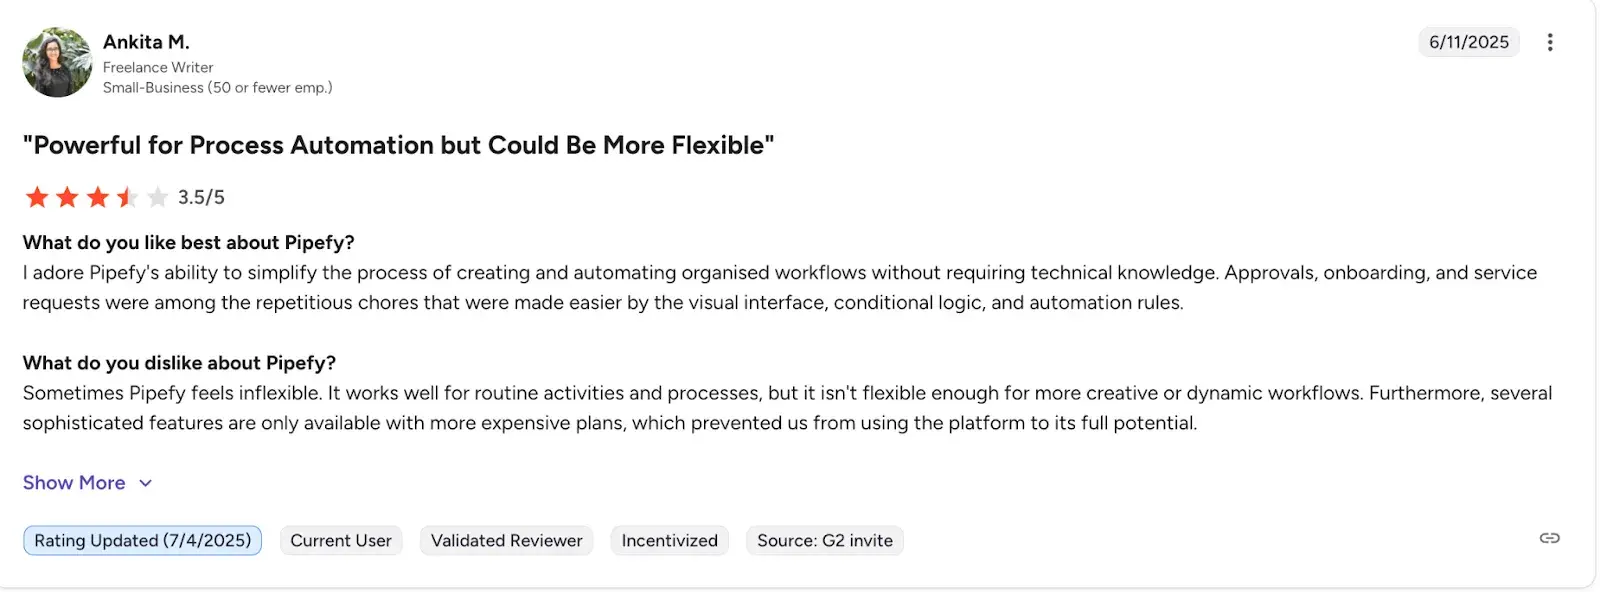Open Ankita M.'s profile photo
The width and height of the screenshot is (1600, 592).
[x=57, y=62]
